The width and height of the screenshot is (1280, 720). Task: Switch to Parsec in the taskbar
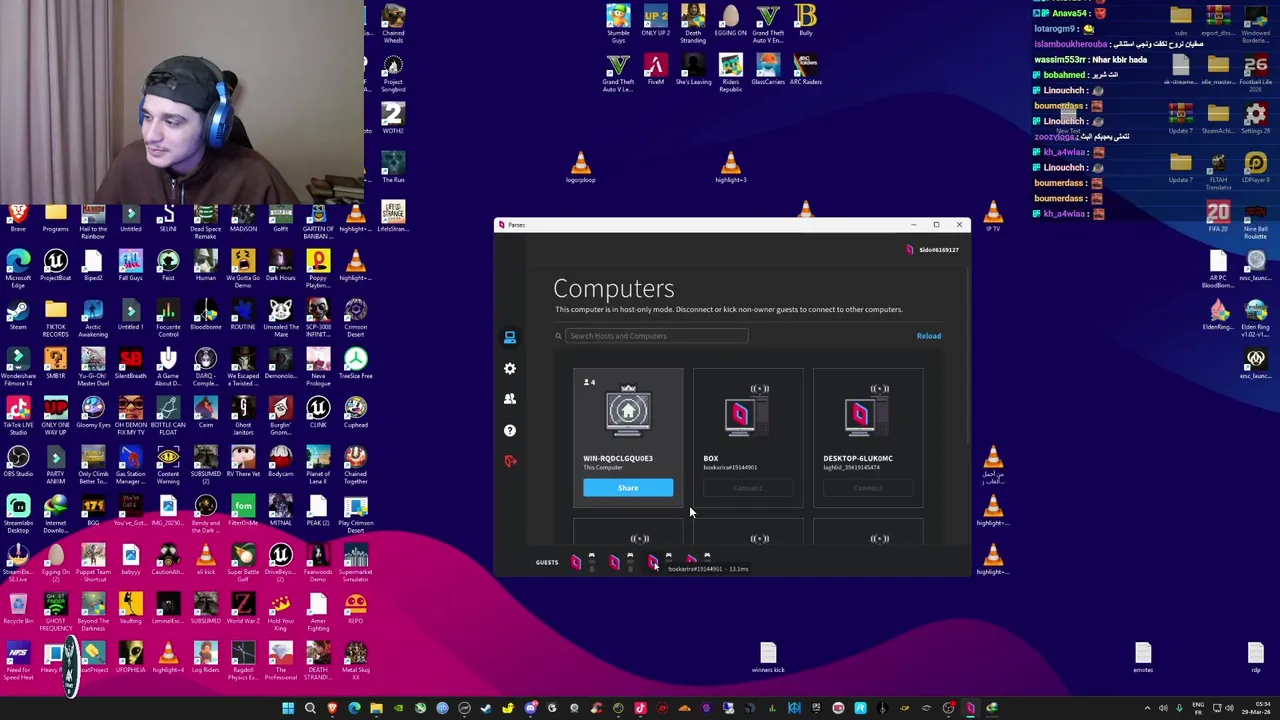click(x=970, y=709)
